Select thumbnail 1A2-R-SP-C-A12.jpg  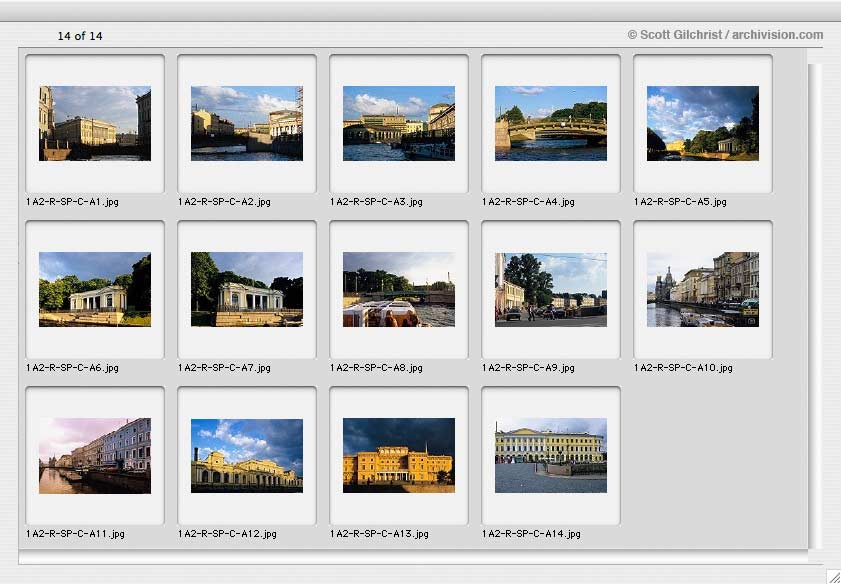(247, 456)
